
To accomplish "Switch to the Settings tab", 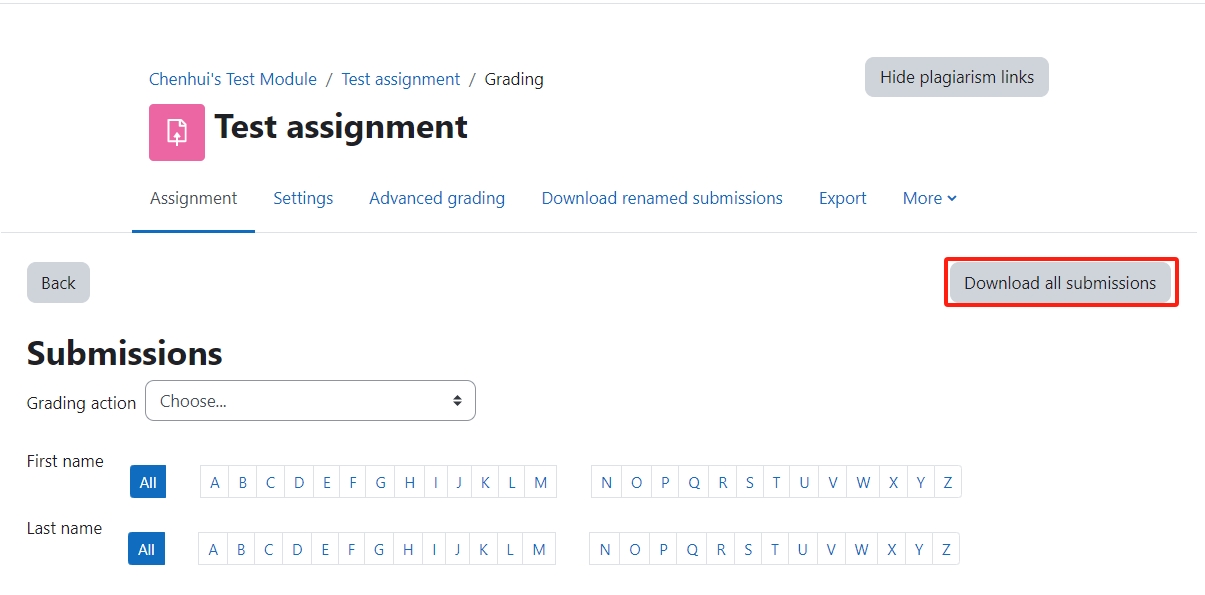I will [x=303, y=198].
